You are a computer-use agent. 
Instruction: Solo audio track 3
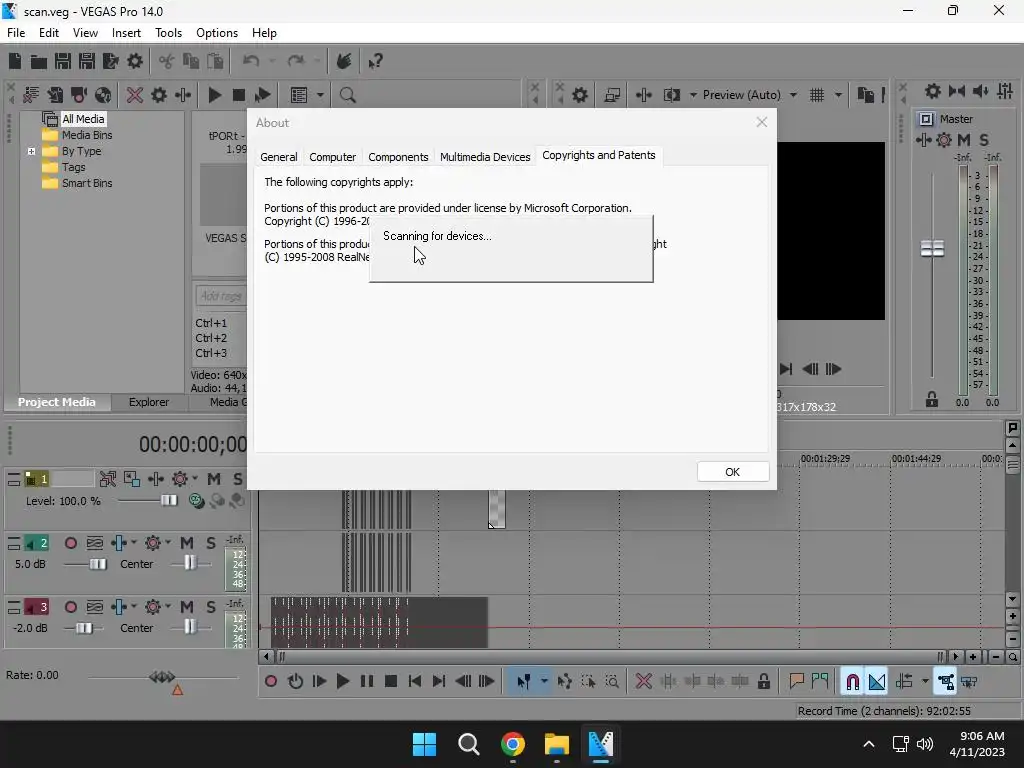pyautogui.click(x=210, y=607)
